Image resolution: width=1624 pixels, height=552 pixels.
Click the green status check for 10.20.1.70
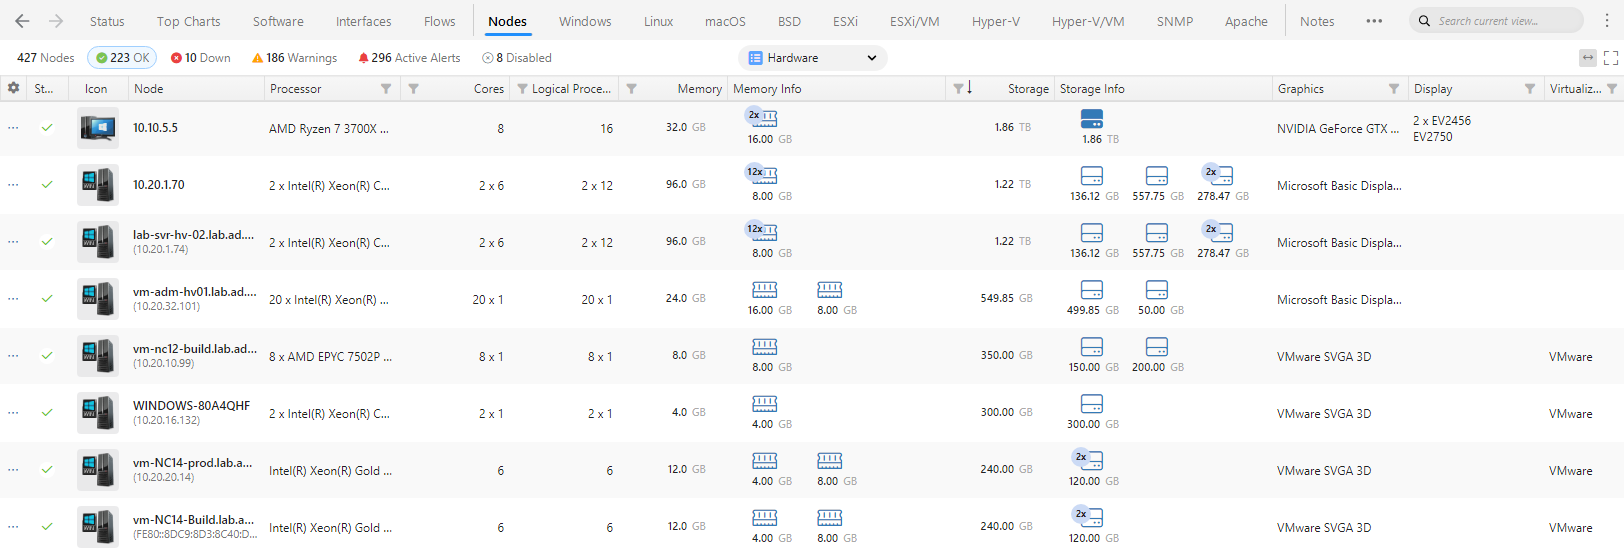click(x=47, y=184)
